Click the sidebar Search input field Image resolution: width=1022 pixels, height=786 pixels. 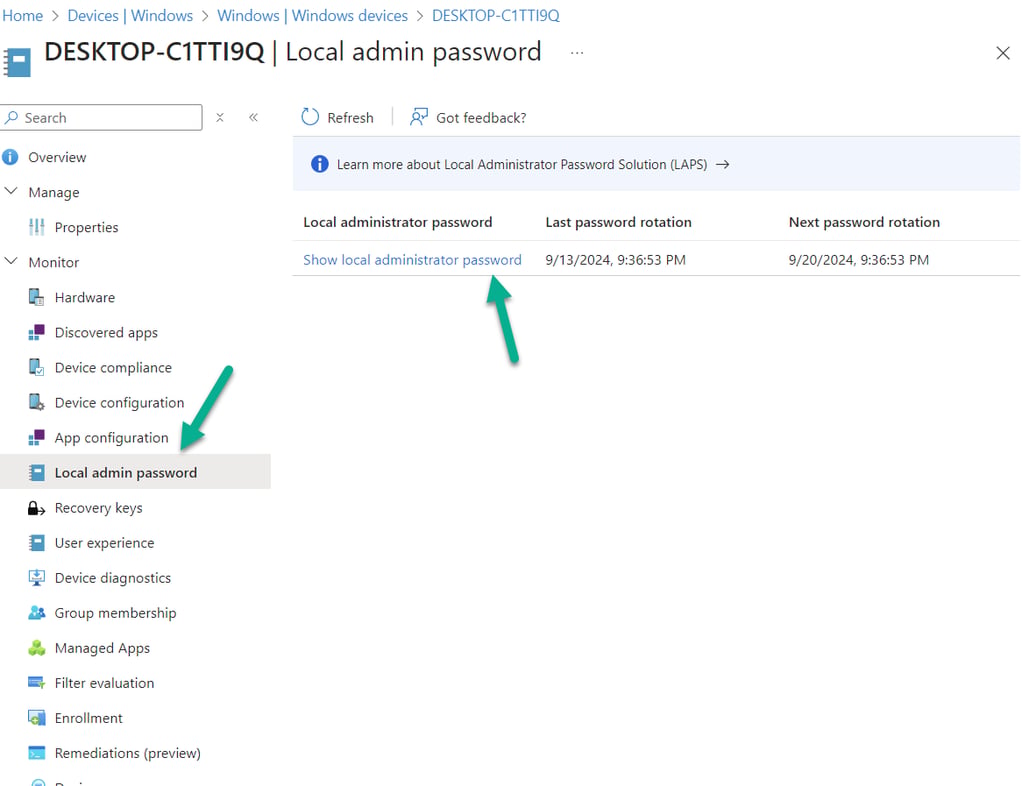101,117
